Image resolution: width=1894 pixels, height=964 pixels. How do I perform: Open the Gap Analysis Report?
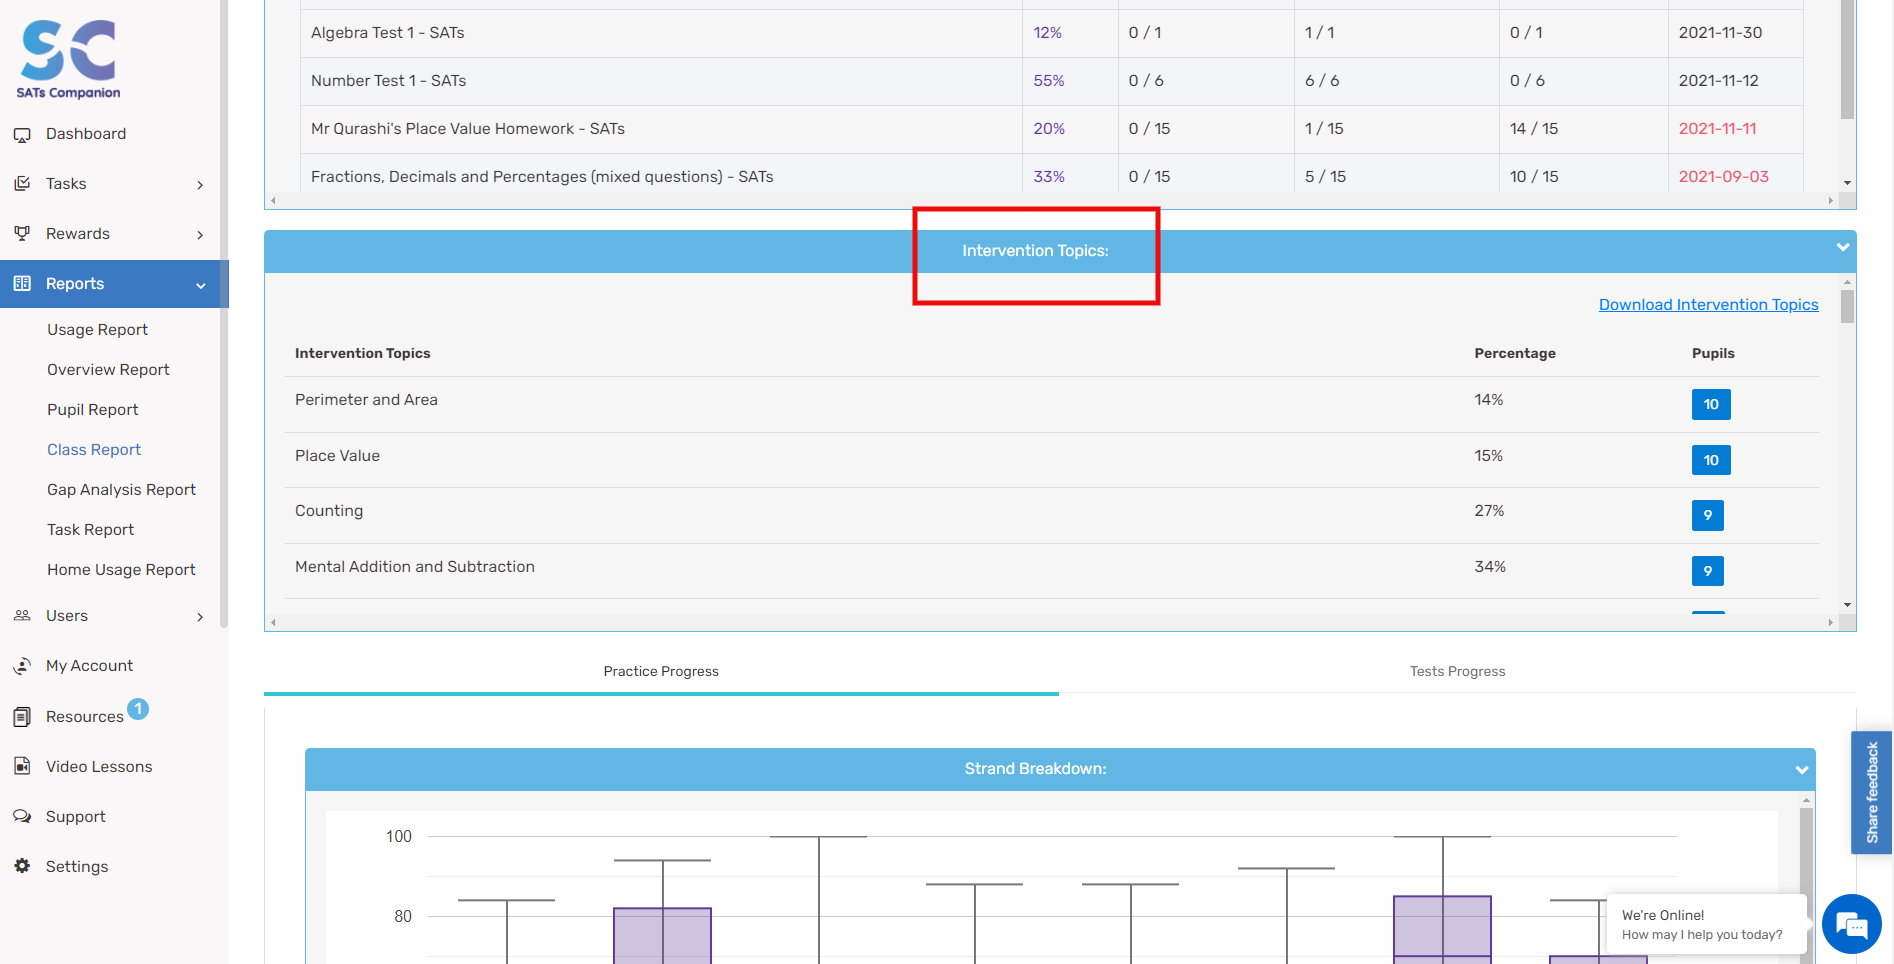click(121, 490)
